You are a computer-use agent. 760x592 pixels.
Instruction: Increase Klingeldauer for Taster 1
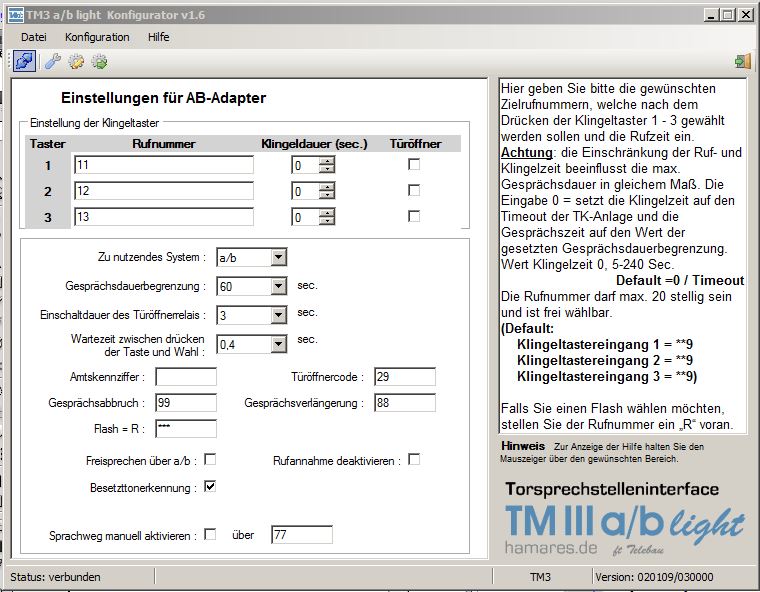[327, 161]
